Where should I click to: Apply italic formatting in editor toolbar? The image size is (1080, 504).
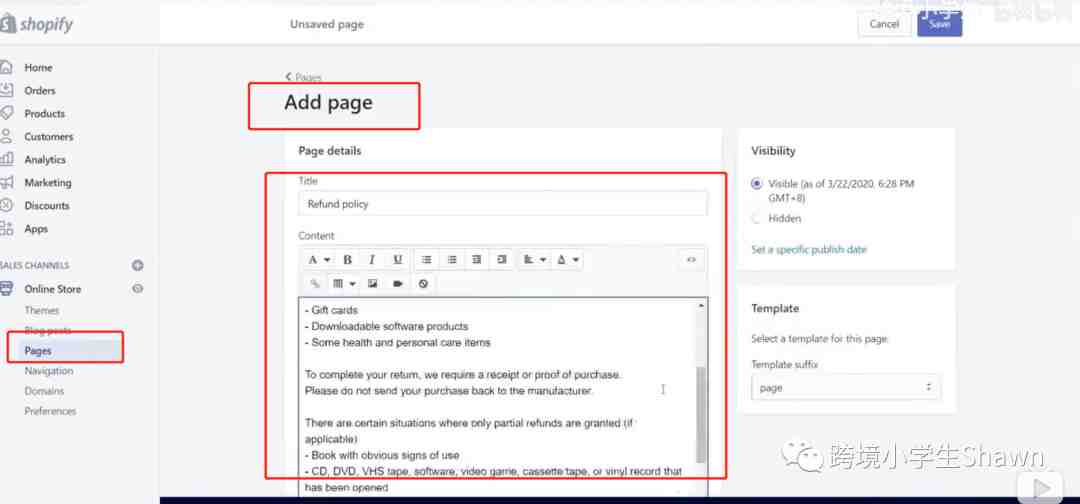tap(372, 260)
